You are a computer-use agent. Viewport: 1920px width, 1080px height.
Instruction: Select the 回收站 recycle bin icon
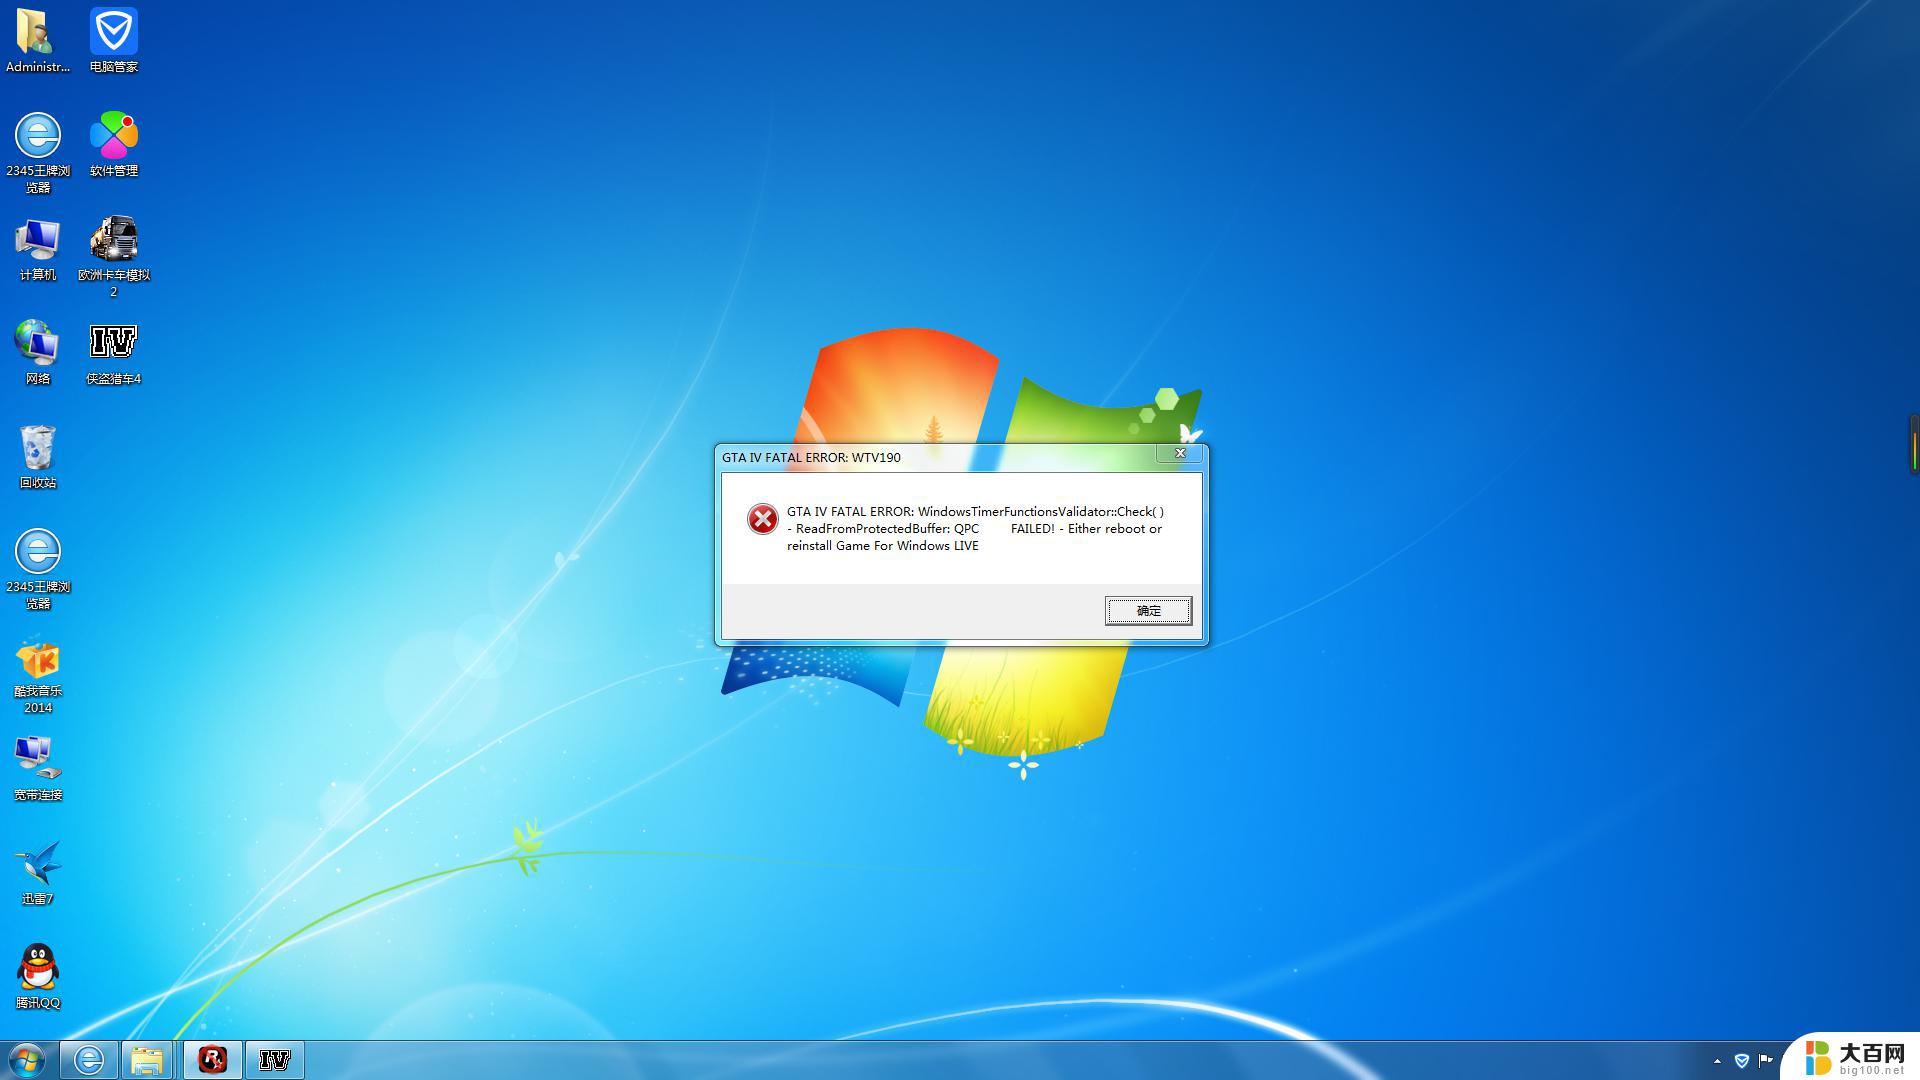[x=38, y=457]
